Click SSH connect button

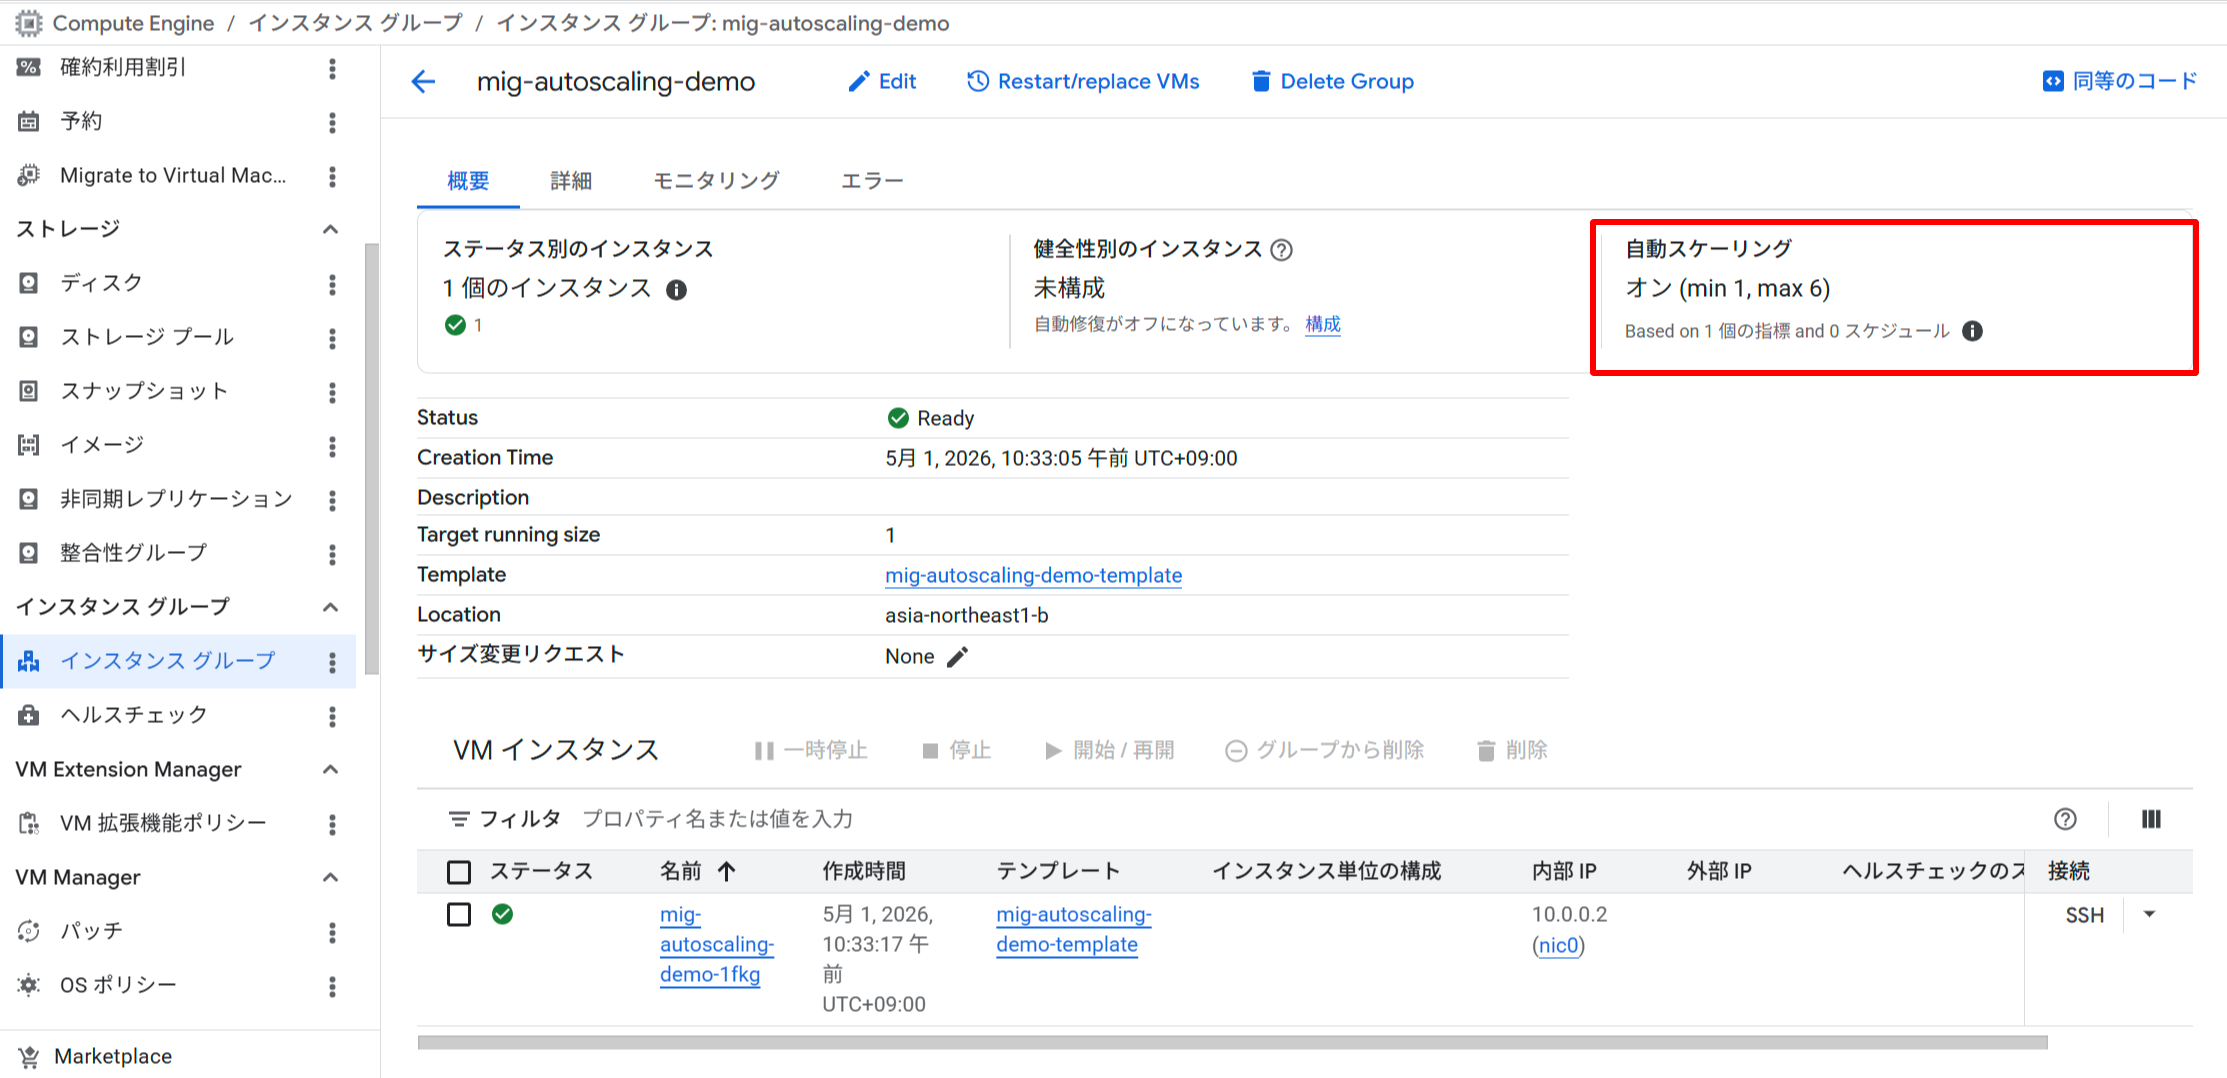2084,915
